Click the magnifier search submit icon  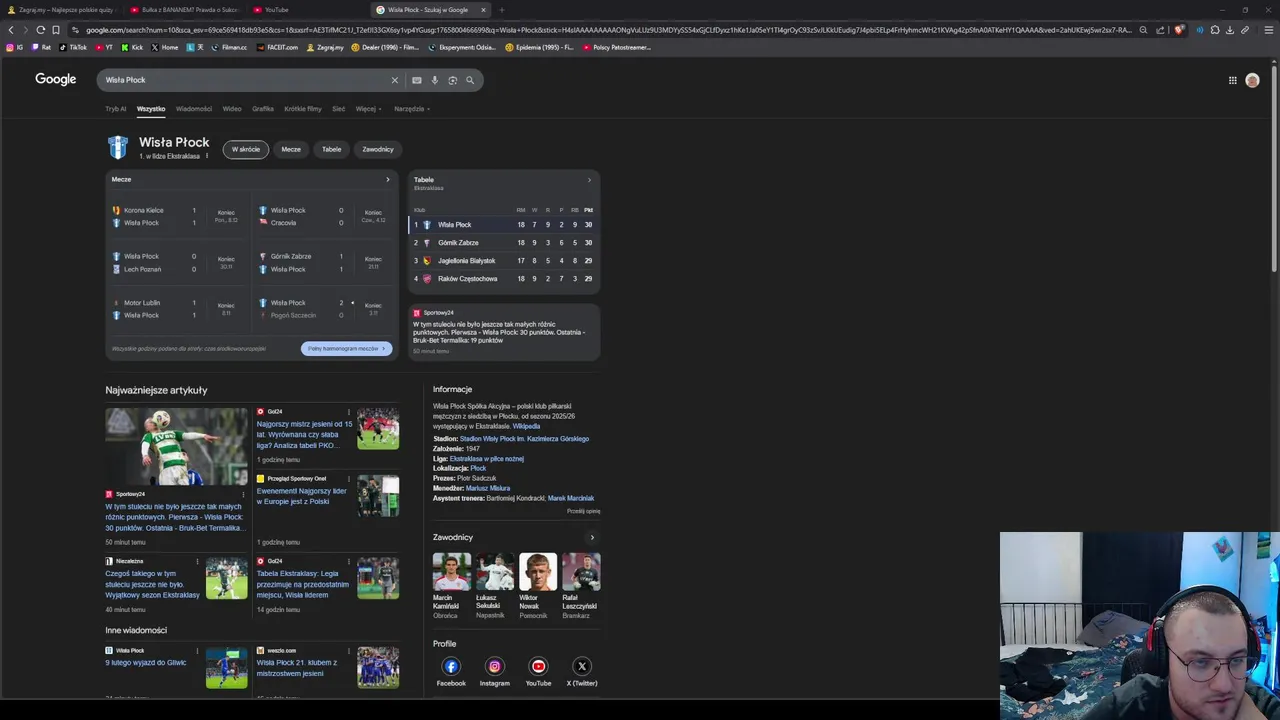coord(470,80)
